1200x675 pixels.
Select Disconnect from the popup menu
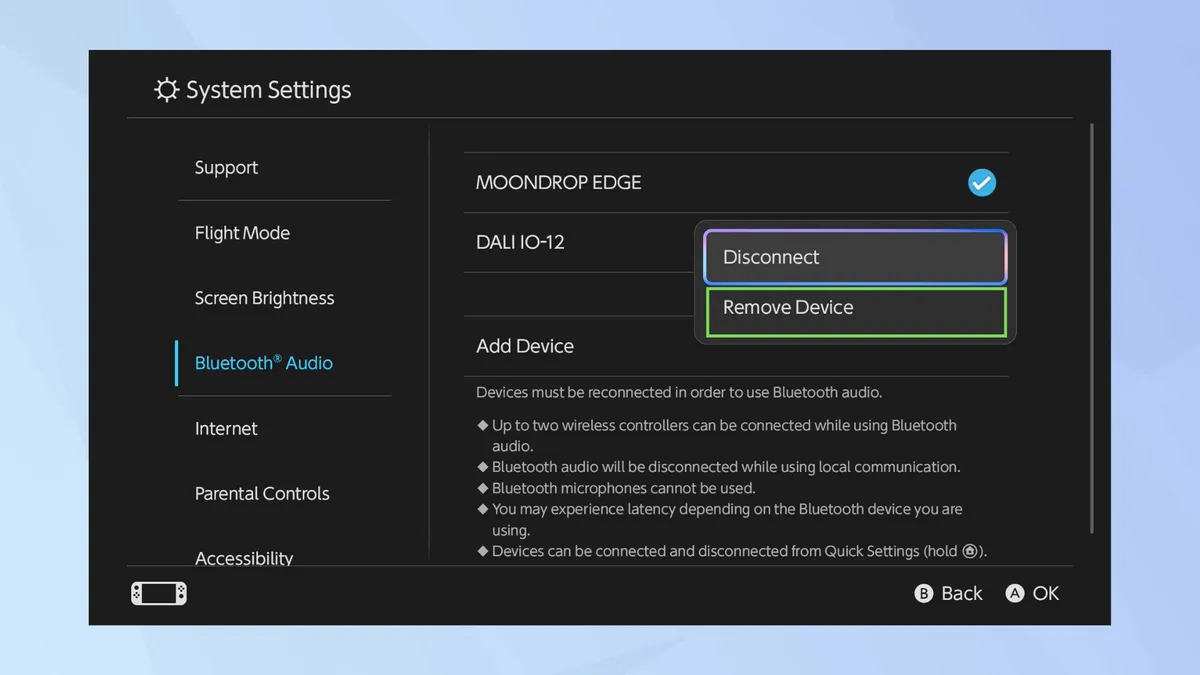pyautogui.click(x=855, y=257)
